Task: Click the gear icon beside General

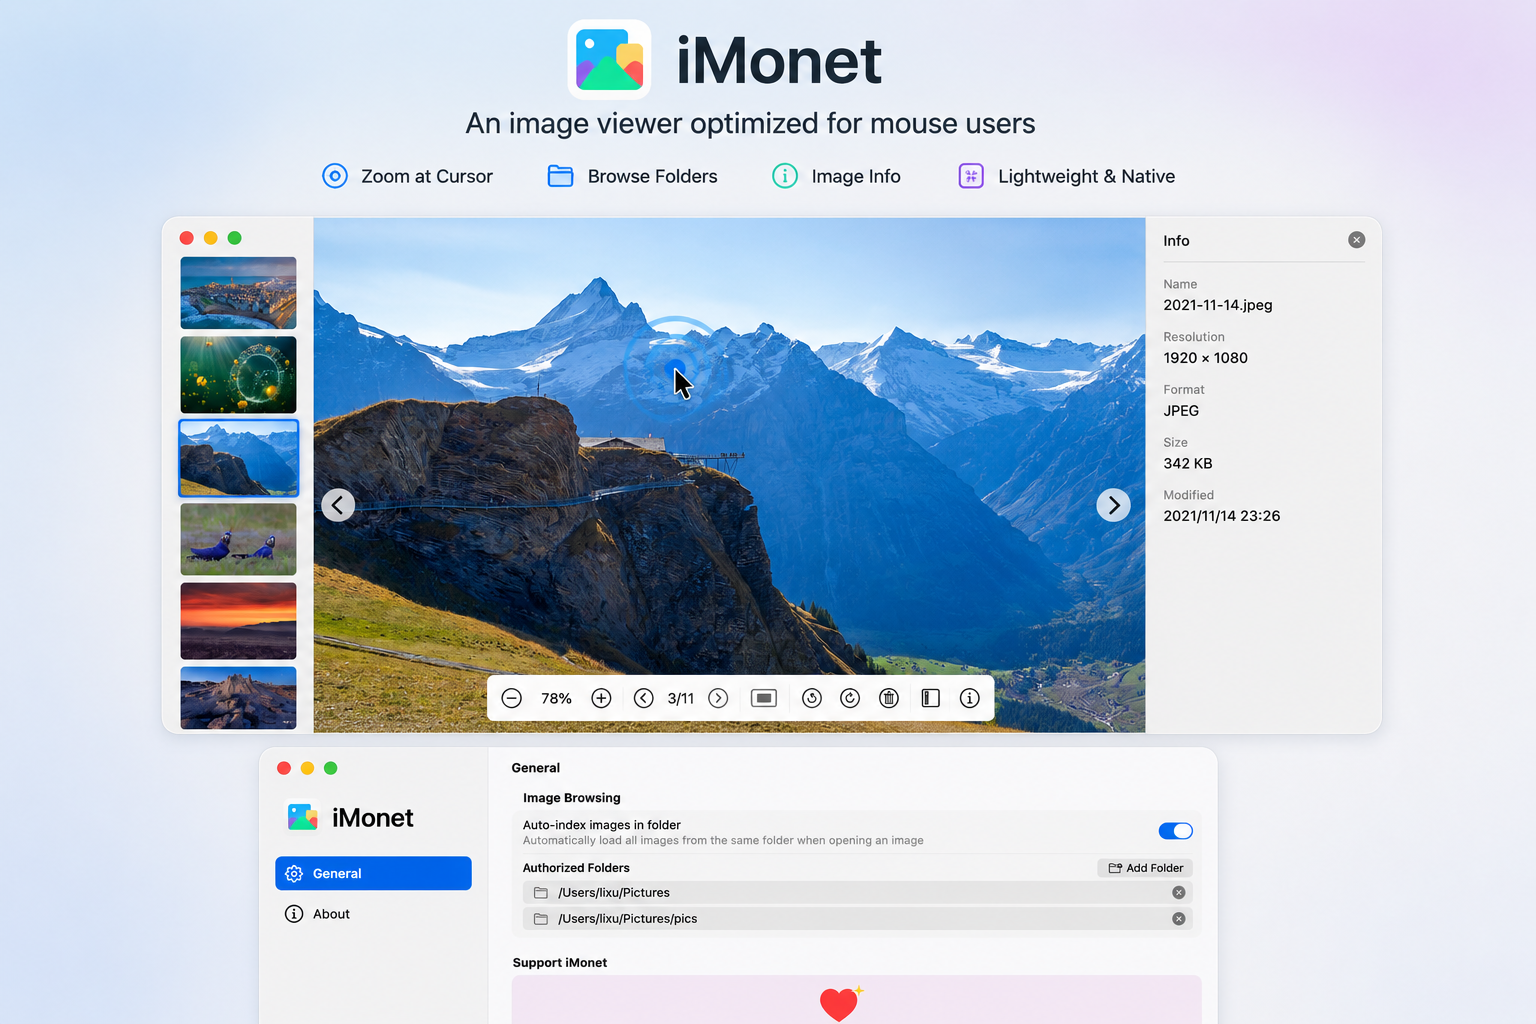Action: 294,873
